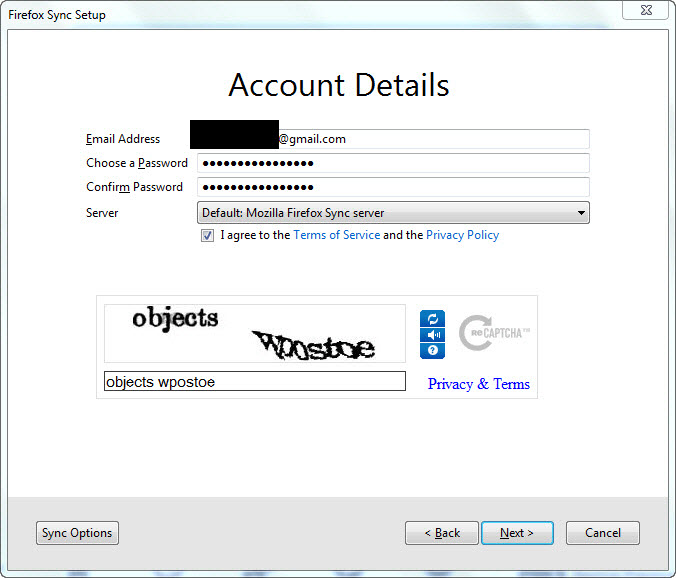This screenshot has width=676, height=578.
Task: Focus the Email Address field
Action: [393, 139]
